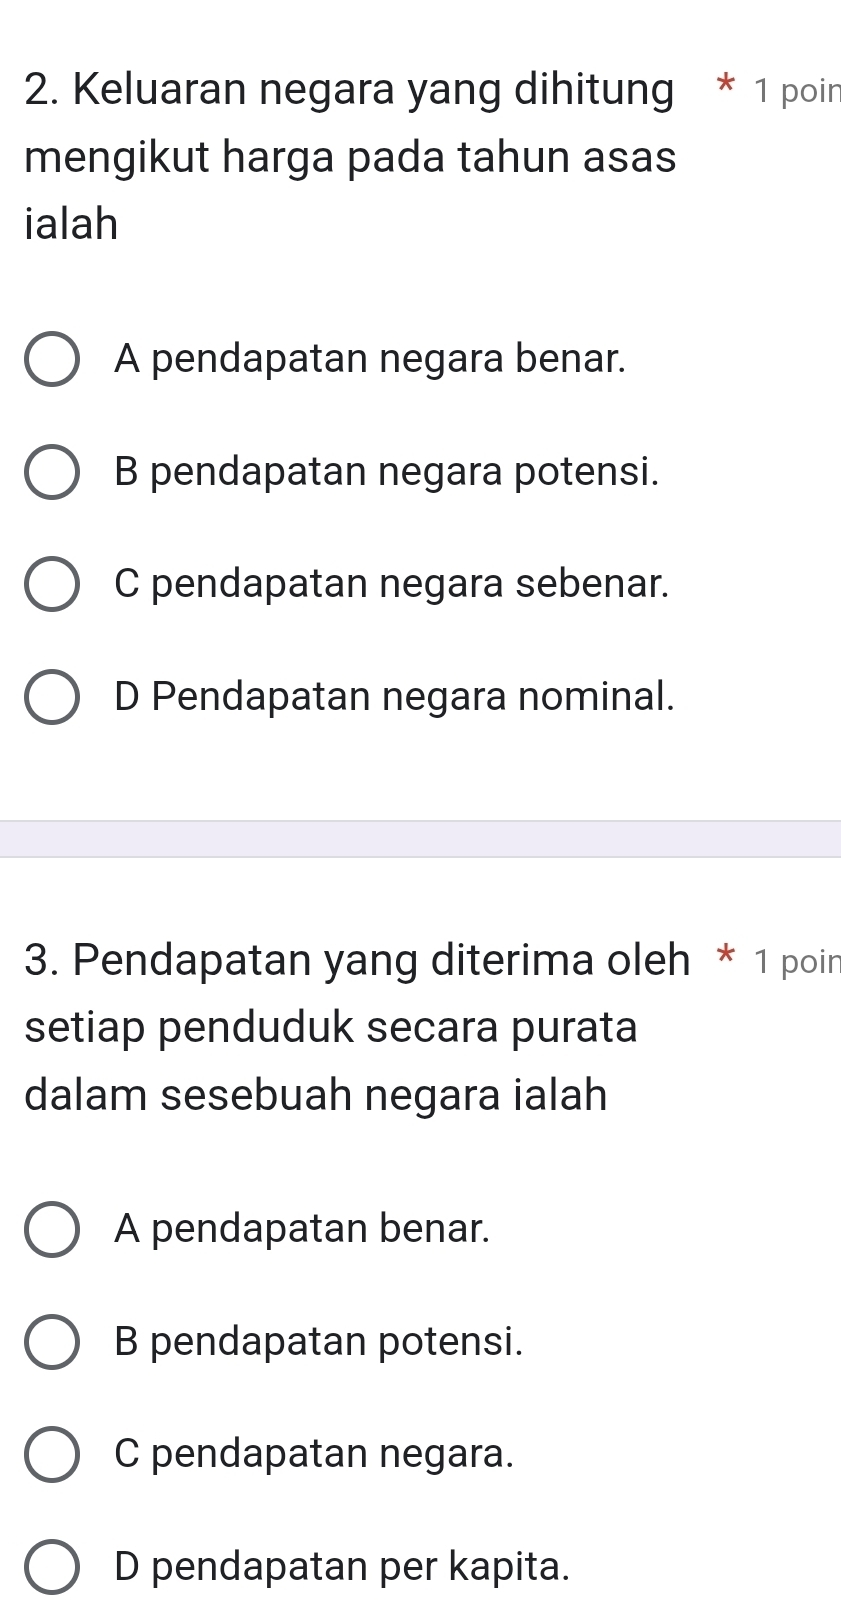Viewport: 841px width, 1602px height.
Task: Pick radio circle for 'D Pendapatan negara nominal'
Action: coord(52,697)
